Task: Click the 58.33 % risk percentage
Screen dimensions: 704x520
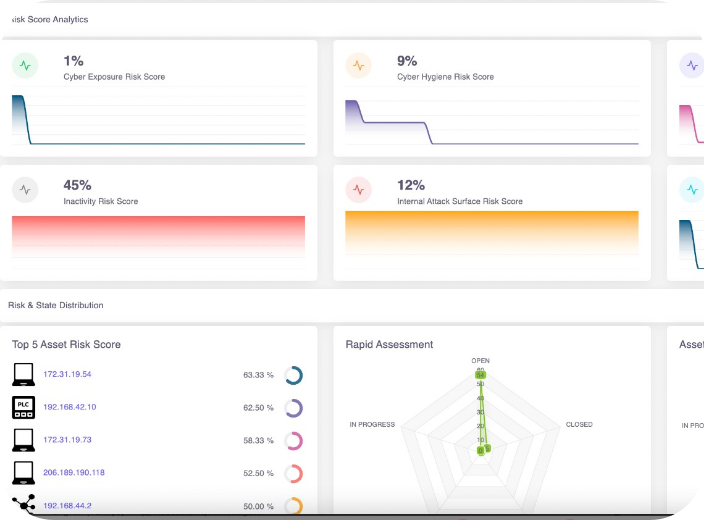Action: tap(258, 441)
